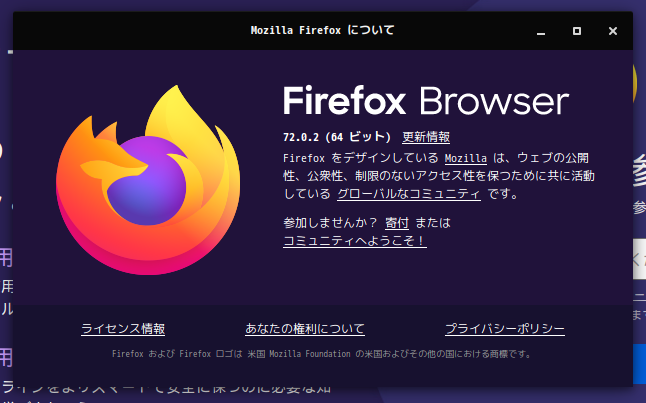The width and height of the screenshot is (646, 403).
Task: Click the Mozilla Firefox について title bar text
Action: (x=323, y=30)
